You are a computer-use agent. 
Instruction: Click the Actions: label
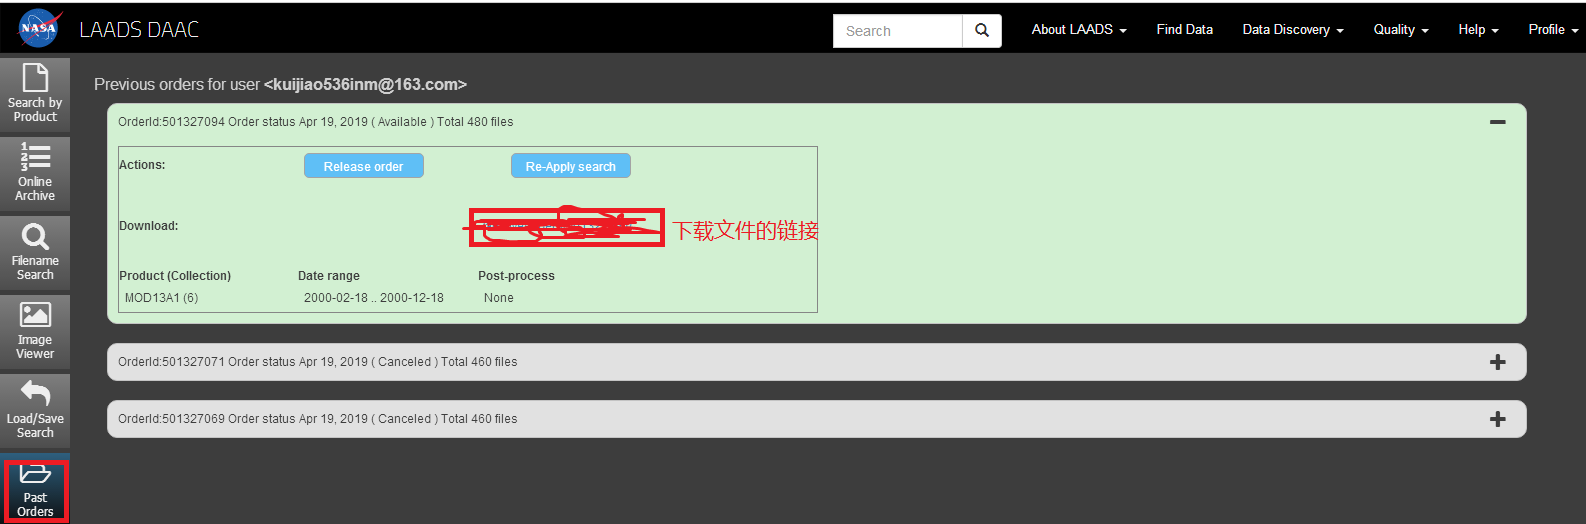click(142, 165)
